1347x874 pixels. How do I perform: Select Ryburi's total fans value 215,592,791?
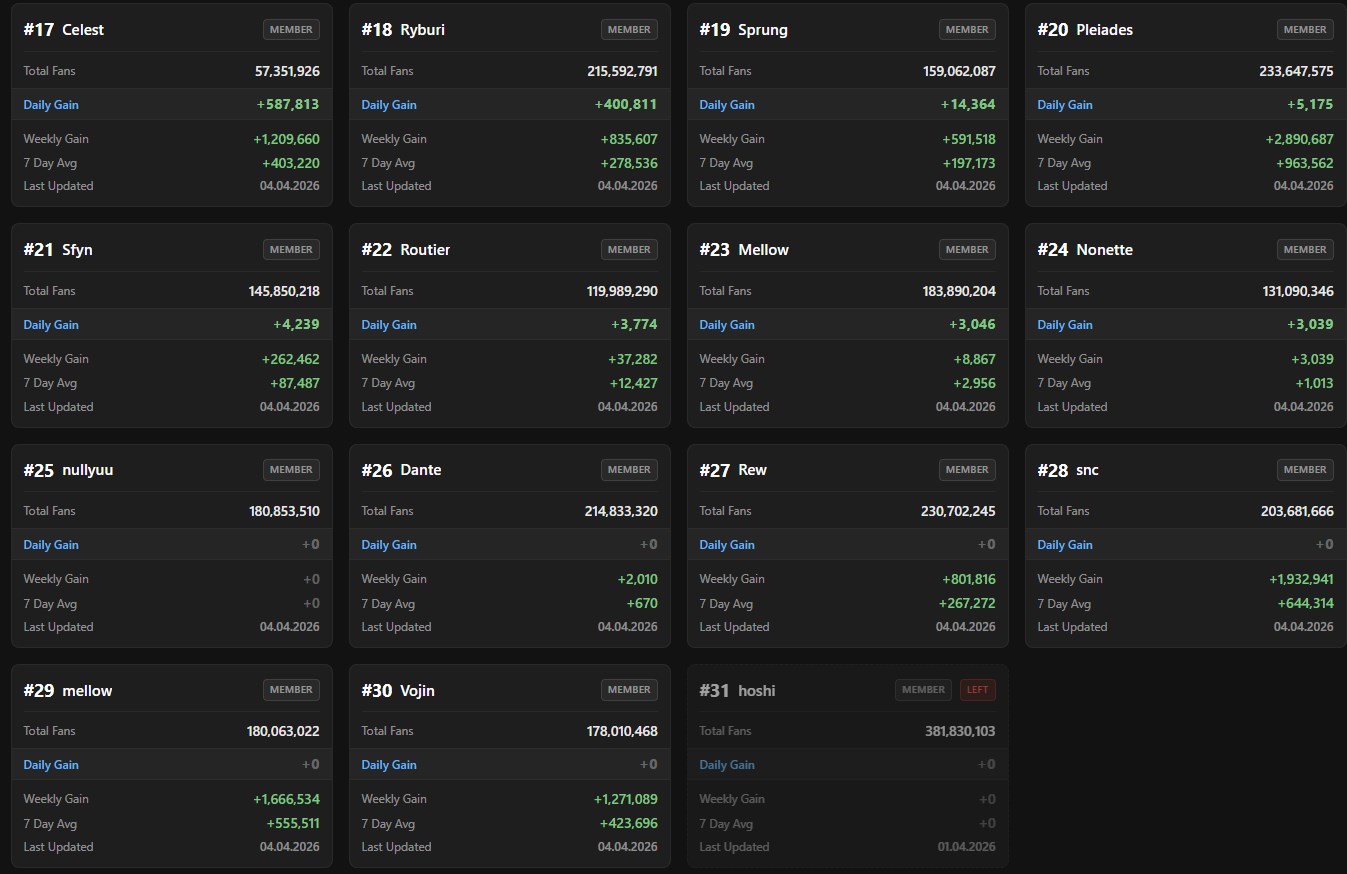pos(622,71)
